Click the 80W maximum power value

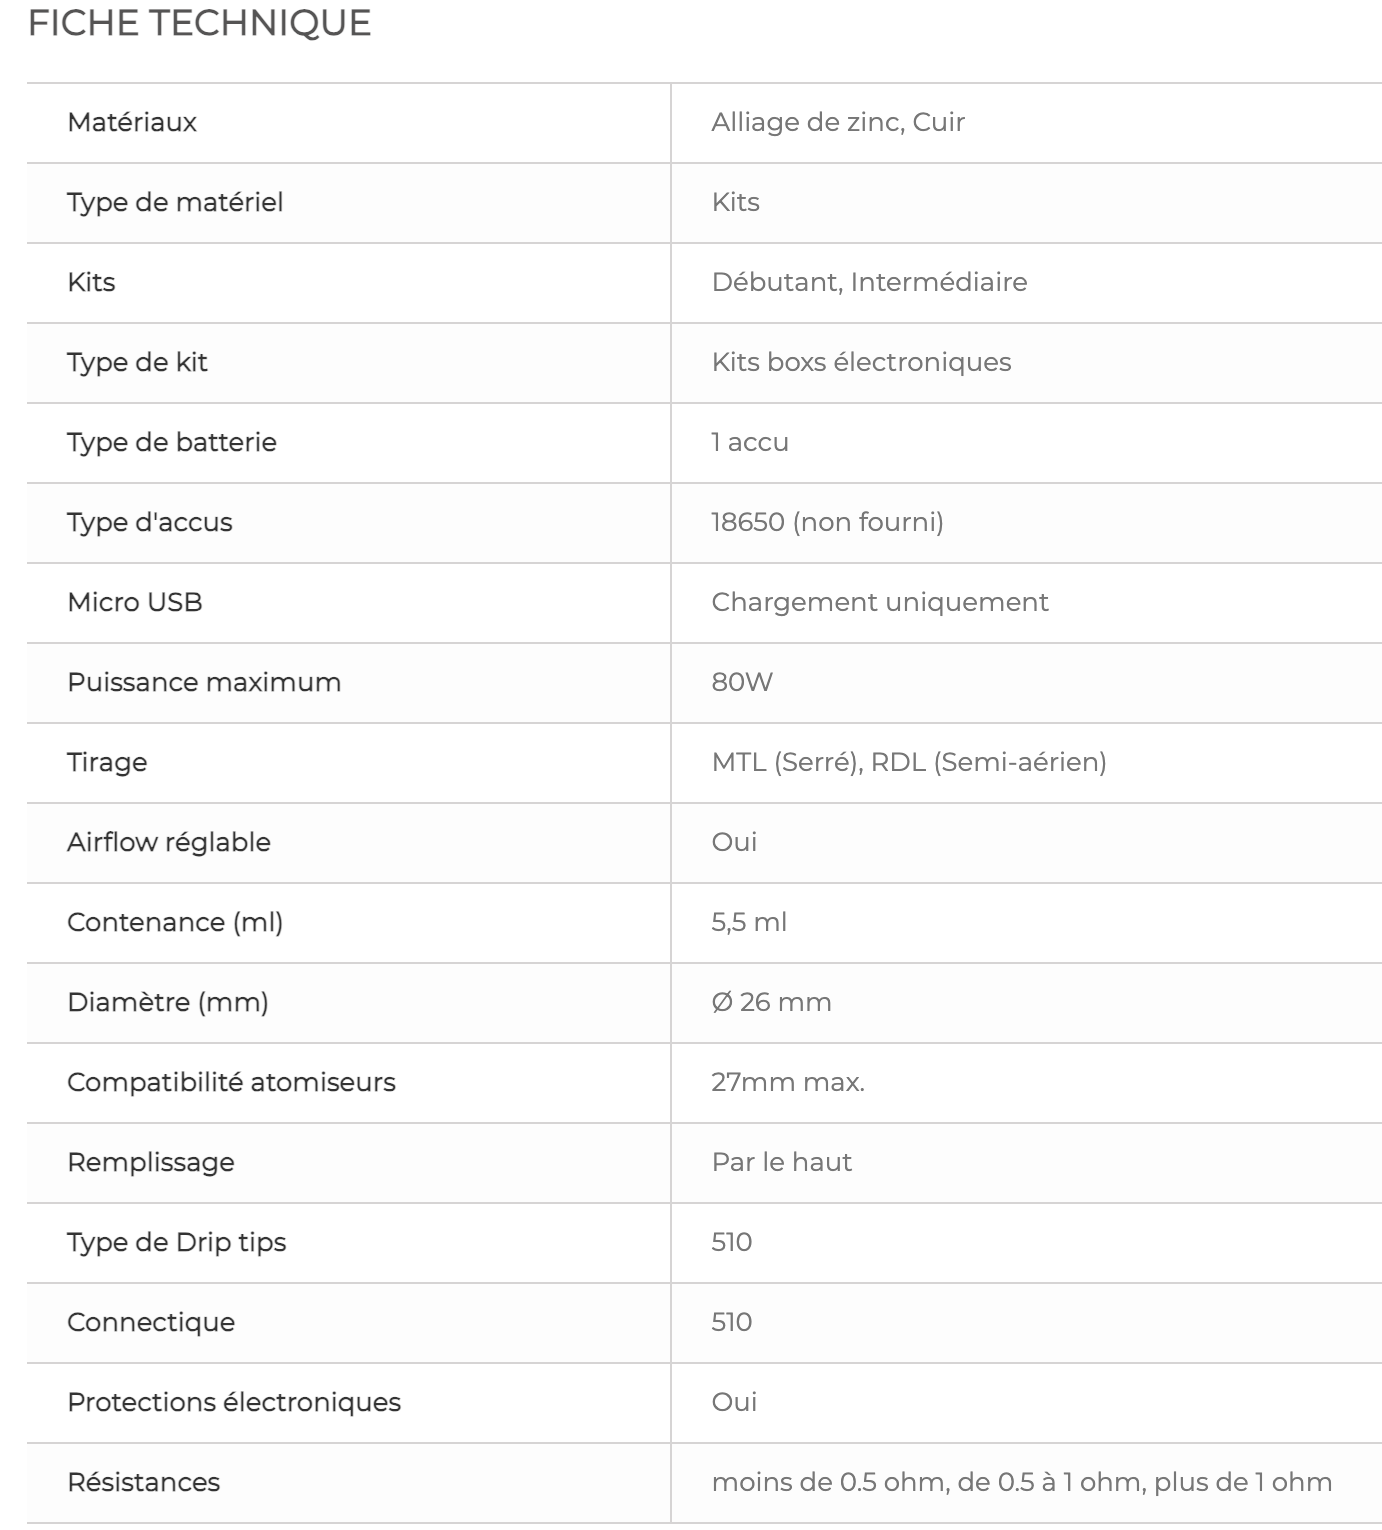pyautogui.click(x=742, y=682)
